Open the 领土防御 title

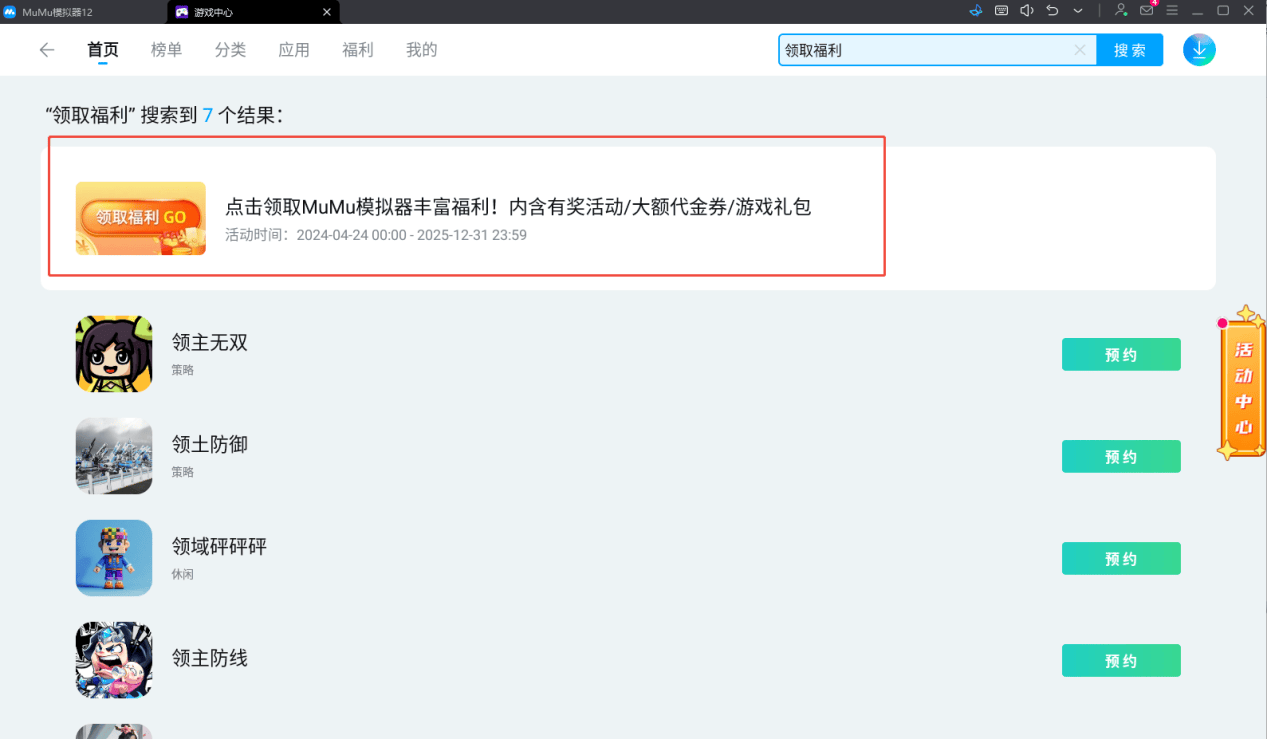click(210, 445)
